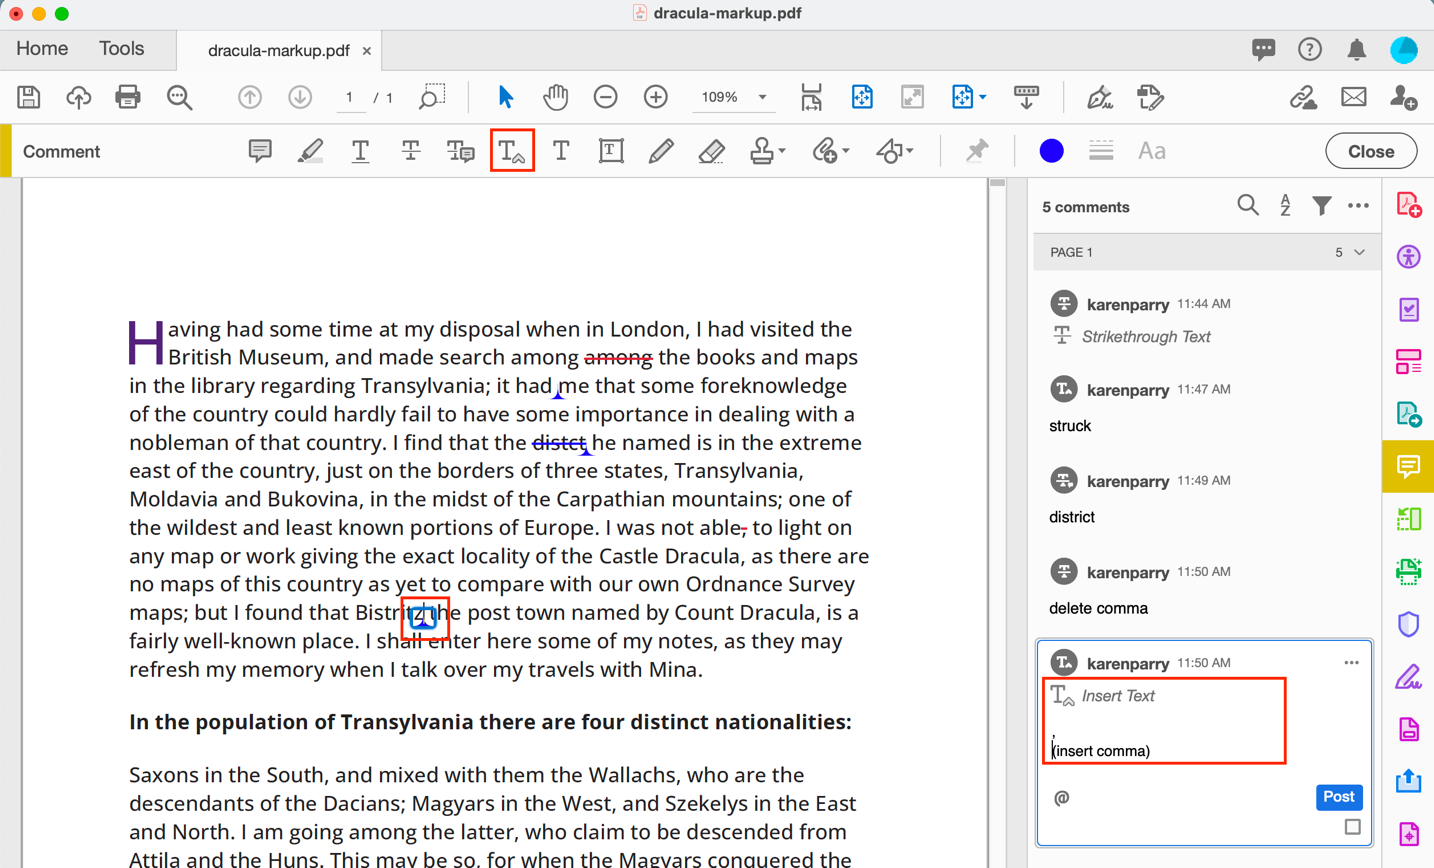This screenshot has height=868, width=1434.
Task: Select the Highlight Text tool
Action: [310, 151]
